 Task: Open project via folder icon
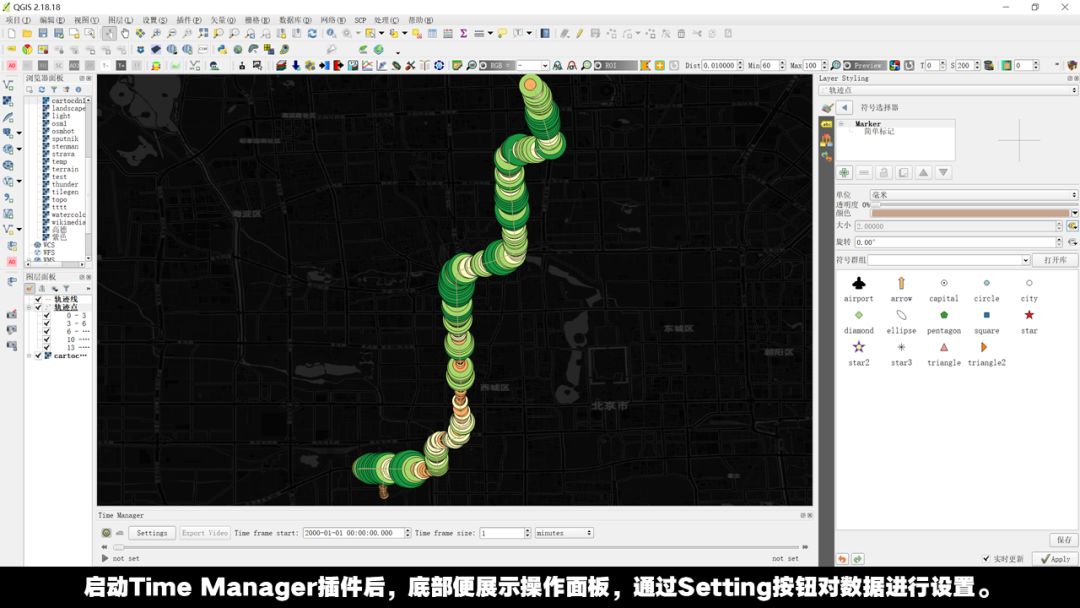[x=27, y=33]
